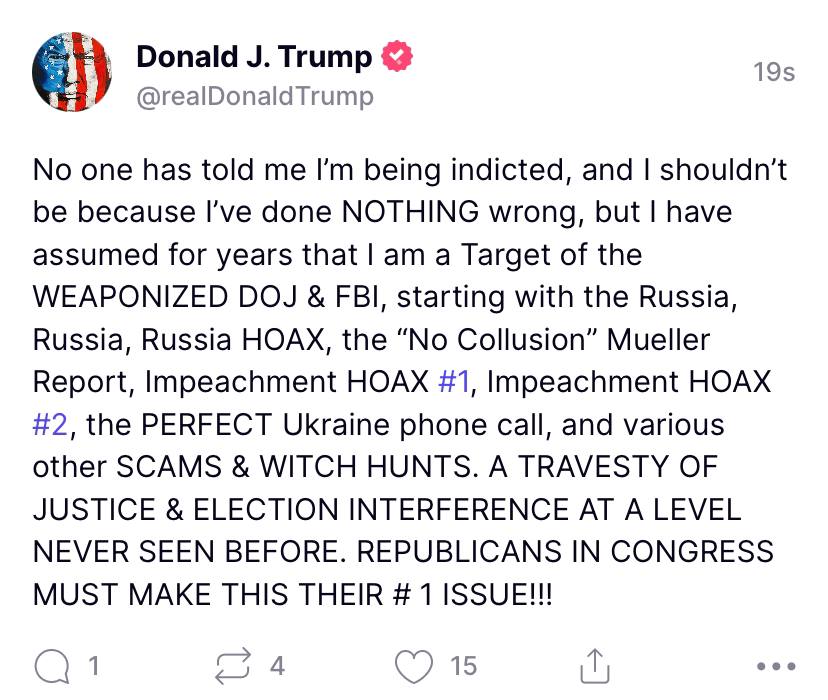Click the repost count "4"
Viewport: 828px width, 700px height.
point(277,665)
